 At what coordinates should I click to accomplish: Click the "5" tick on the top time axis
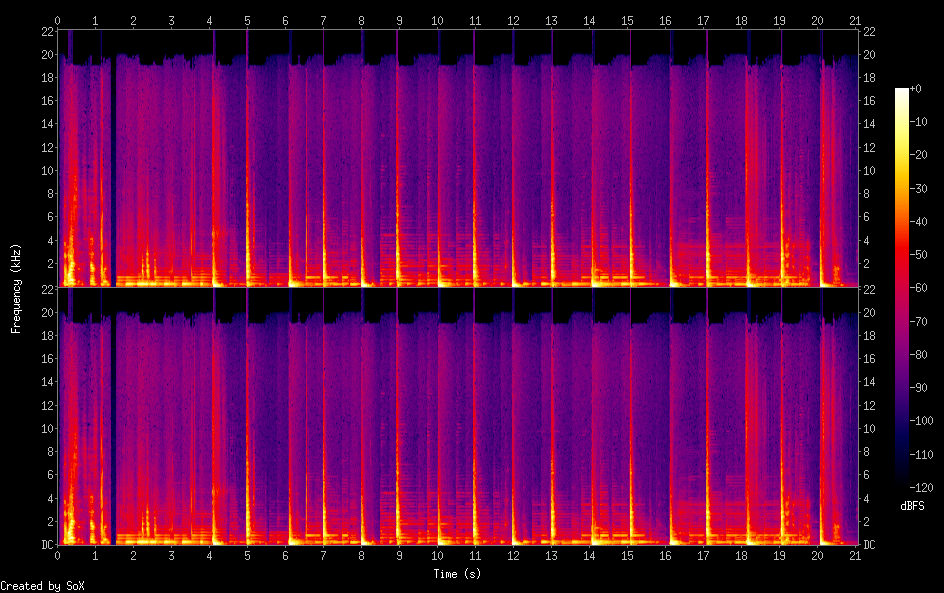coord(247,20)
